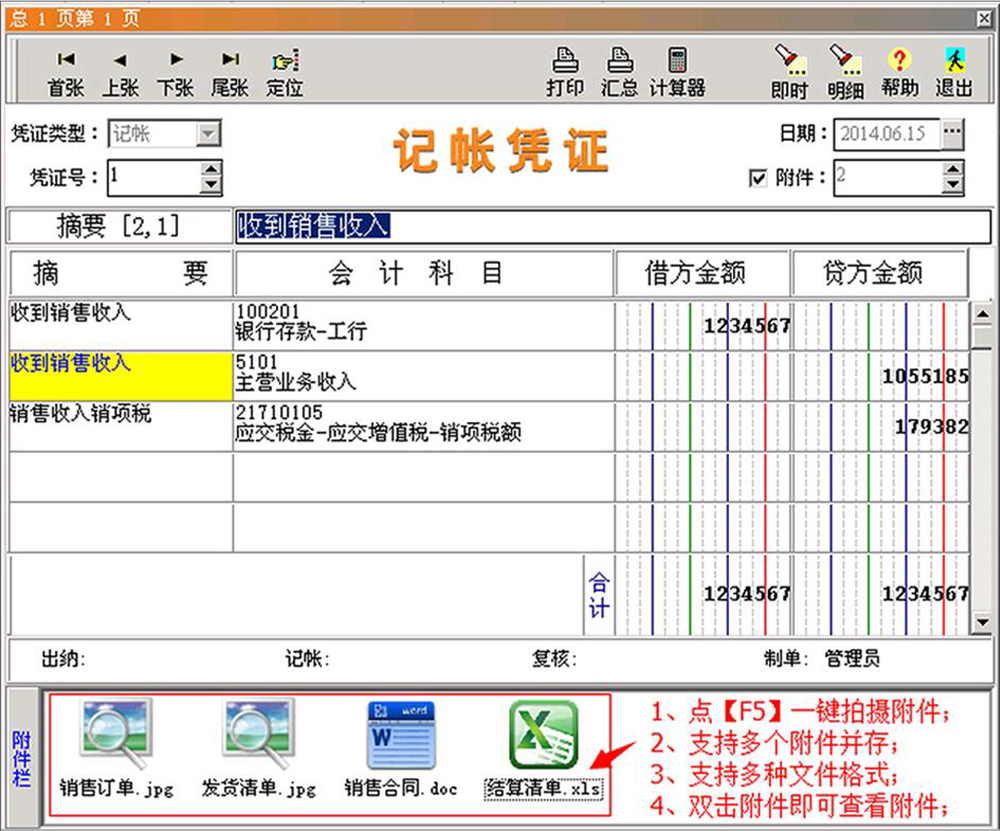
Task: Go to first voucher (首张)
Action: point(66,73)
